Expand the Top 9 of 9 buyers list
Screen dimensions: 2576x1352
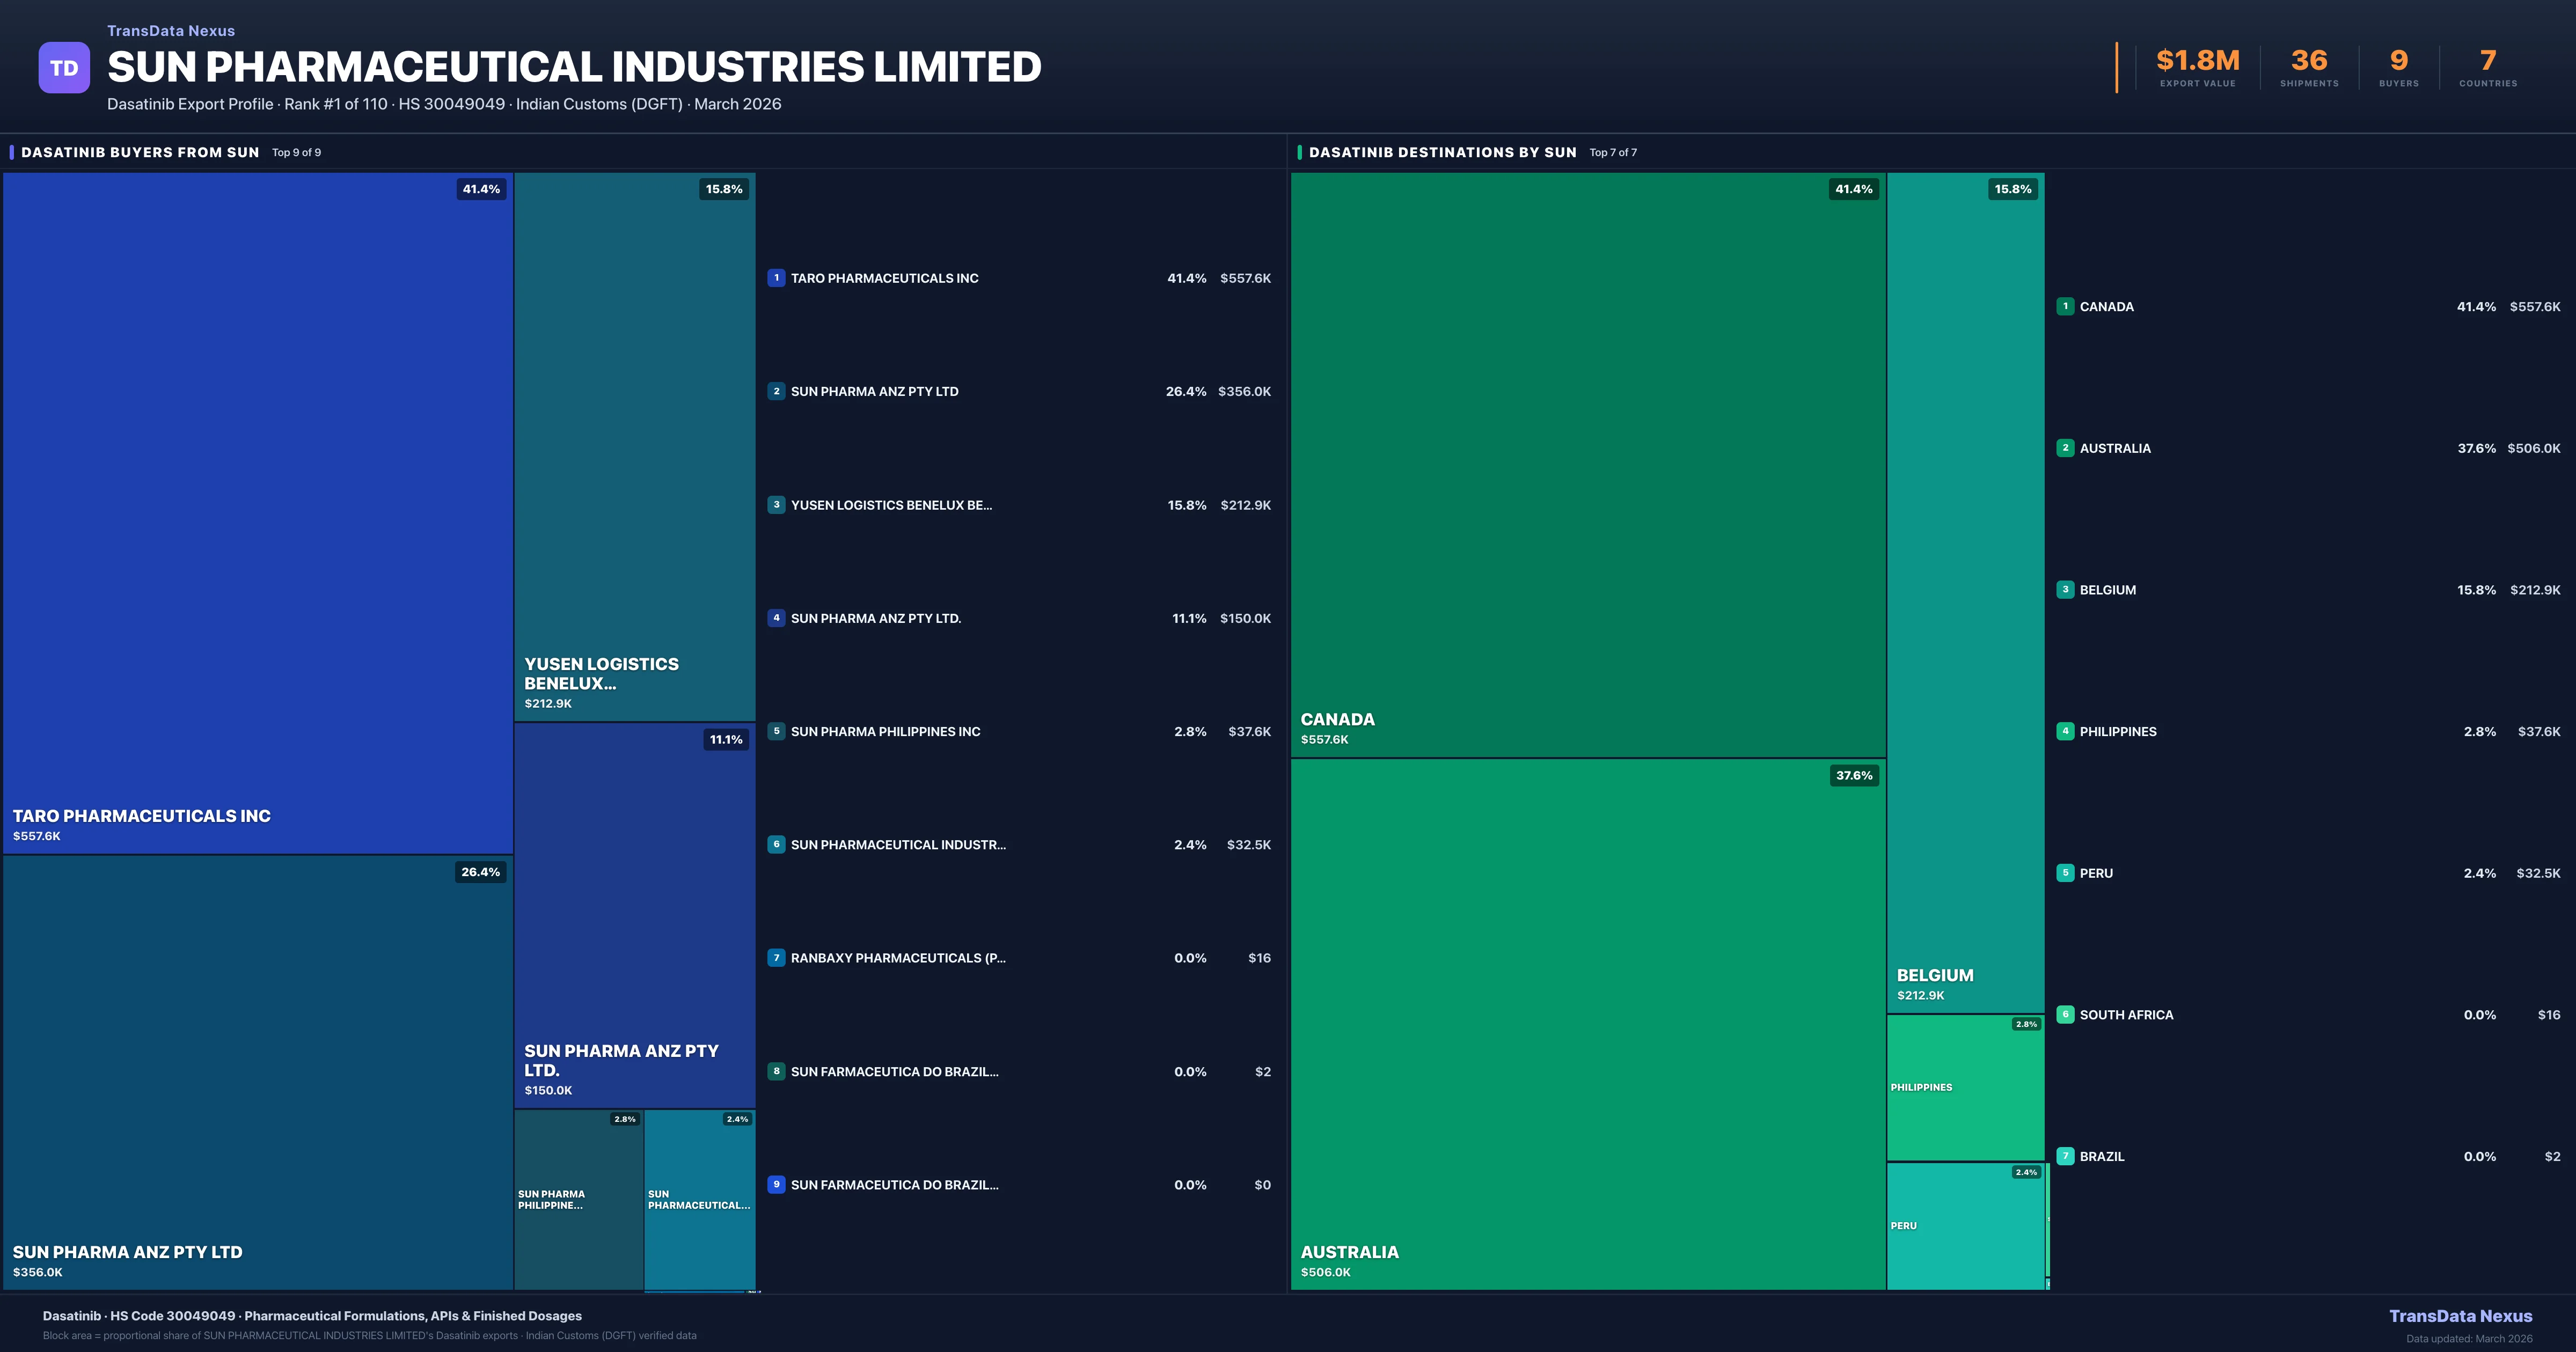point(296,152)
